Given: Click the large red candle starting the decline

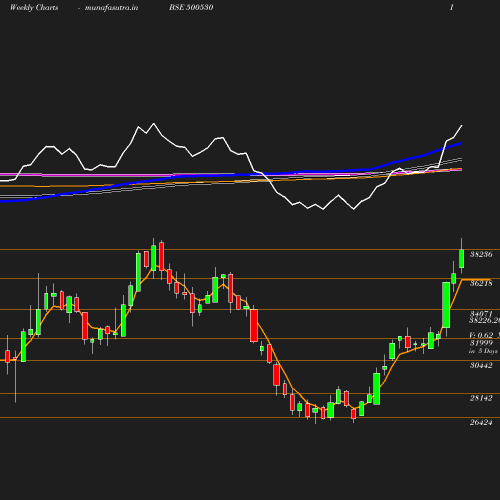Looking at the screenshot, I should (x=254, y=325).
